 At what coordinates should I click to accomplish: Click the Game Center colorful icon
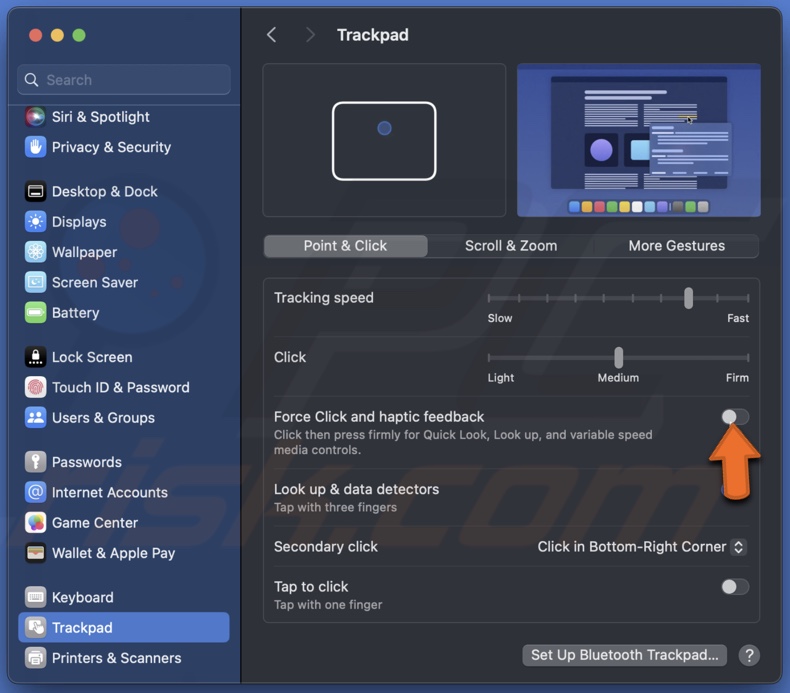[35, 523]
